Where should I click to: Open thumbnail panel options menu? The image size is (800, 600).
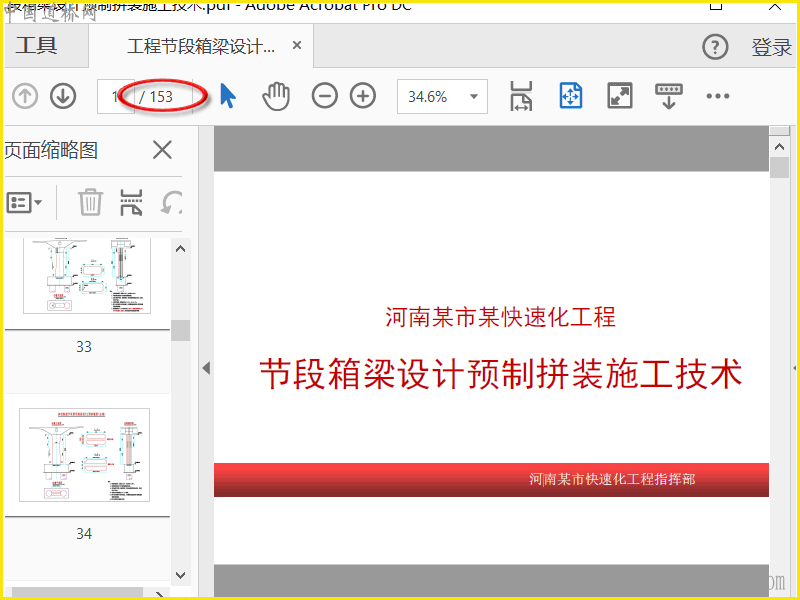click(24, 203)
